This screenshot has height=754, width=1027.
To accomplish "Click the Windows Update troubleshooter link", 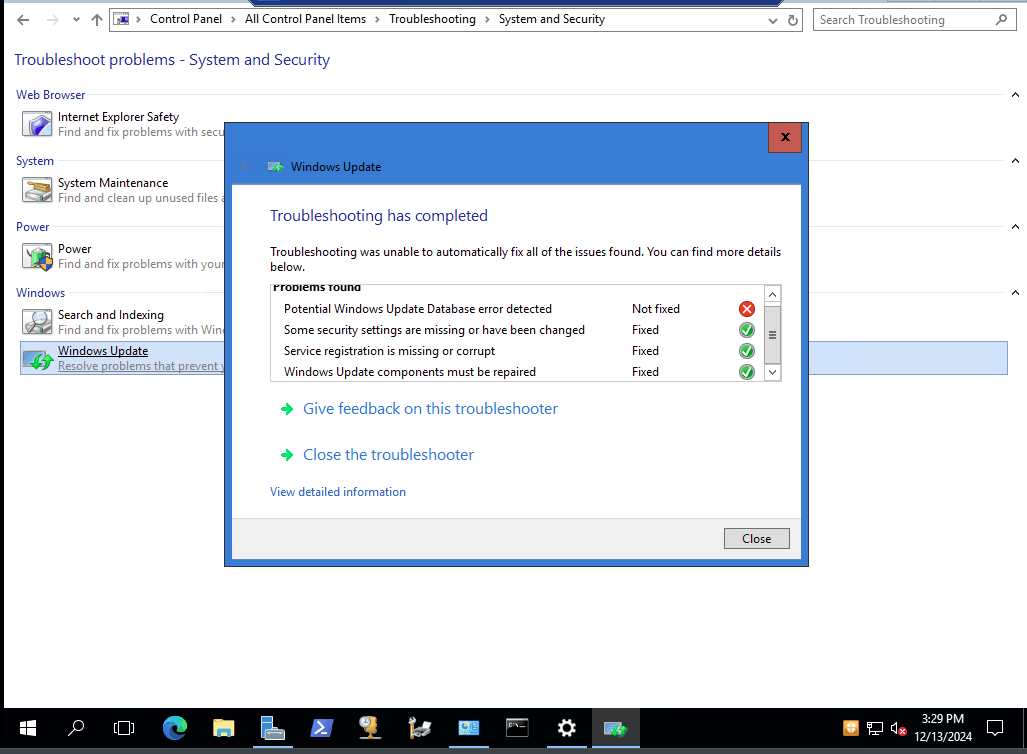I will pos(103,351).
